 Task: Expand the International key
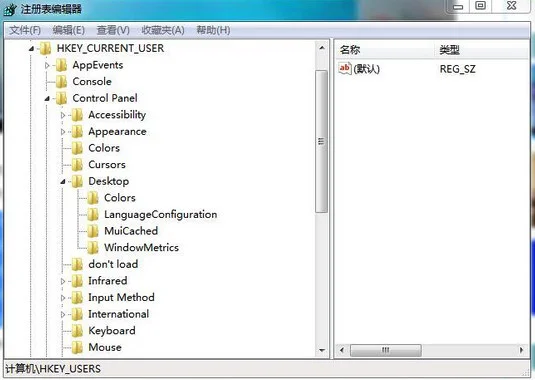[63, 314]
